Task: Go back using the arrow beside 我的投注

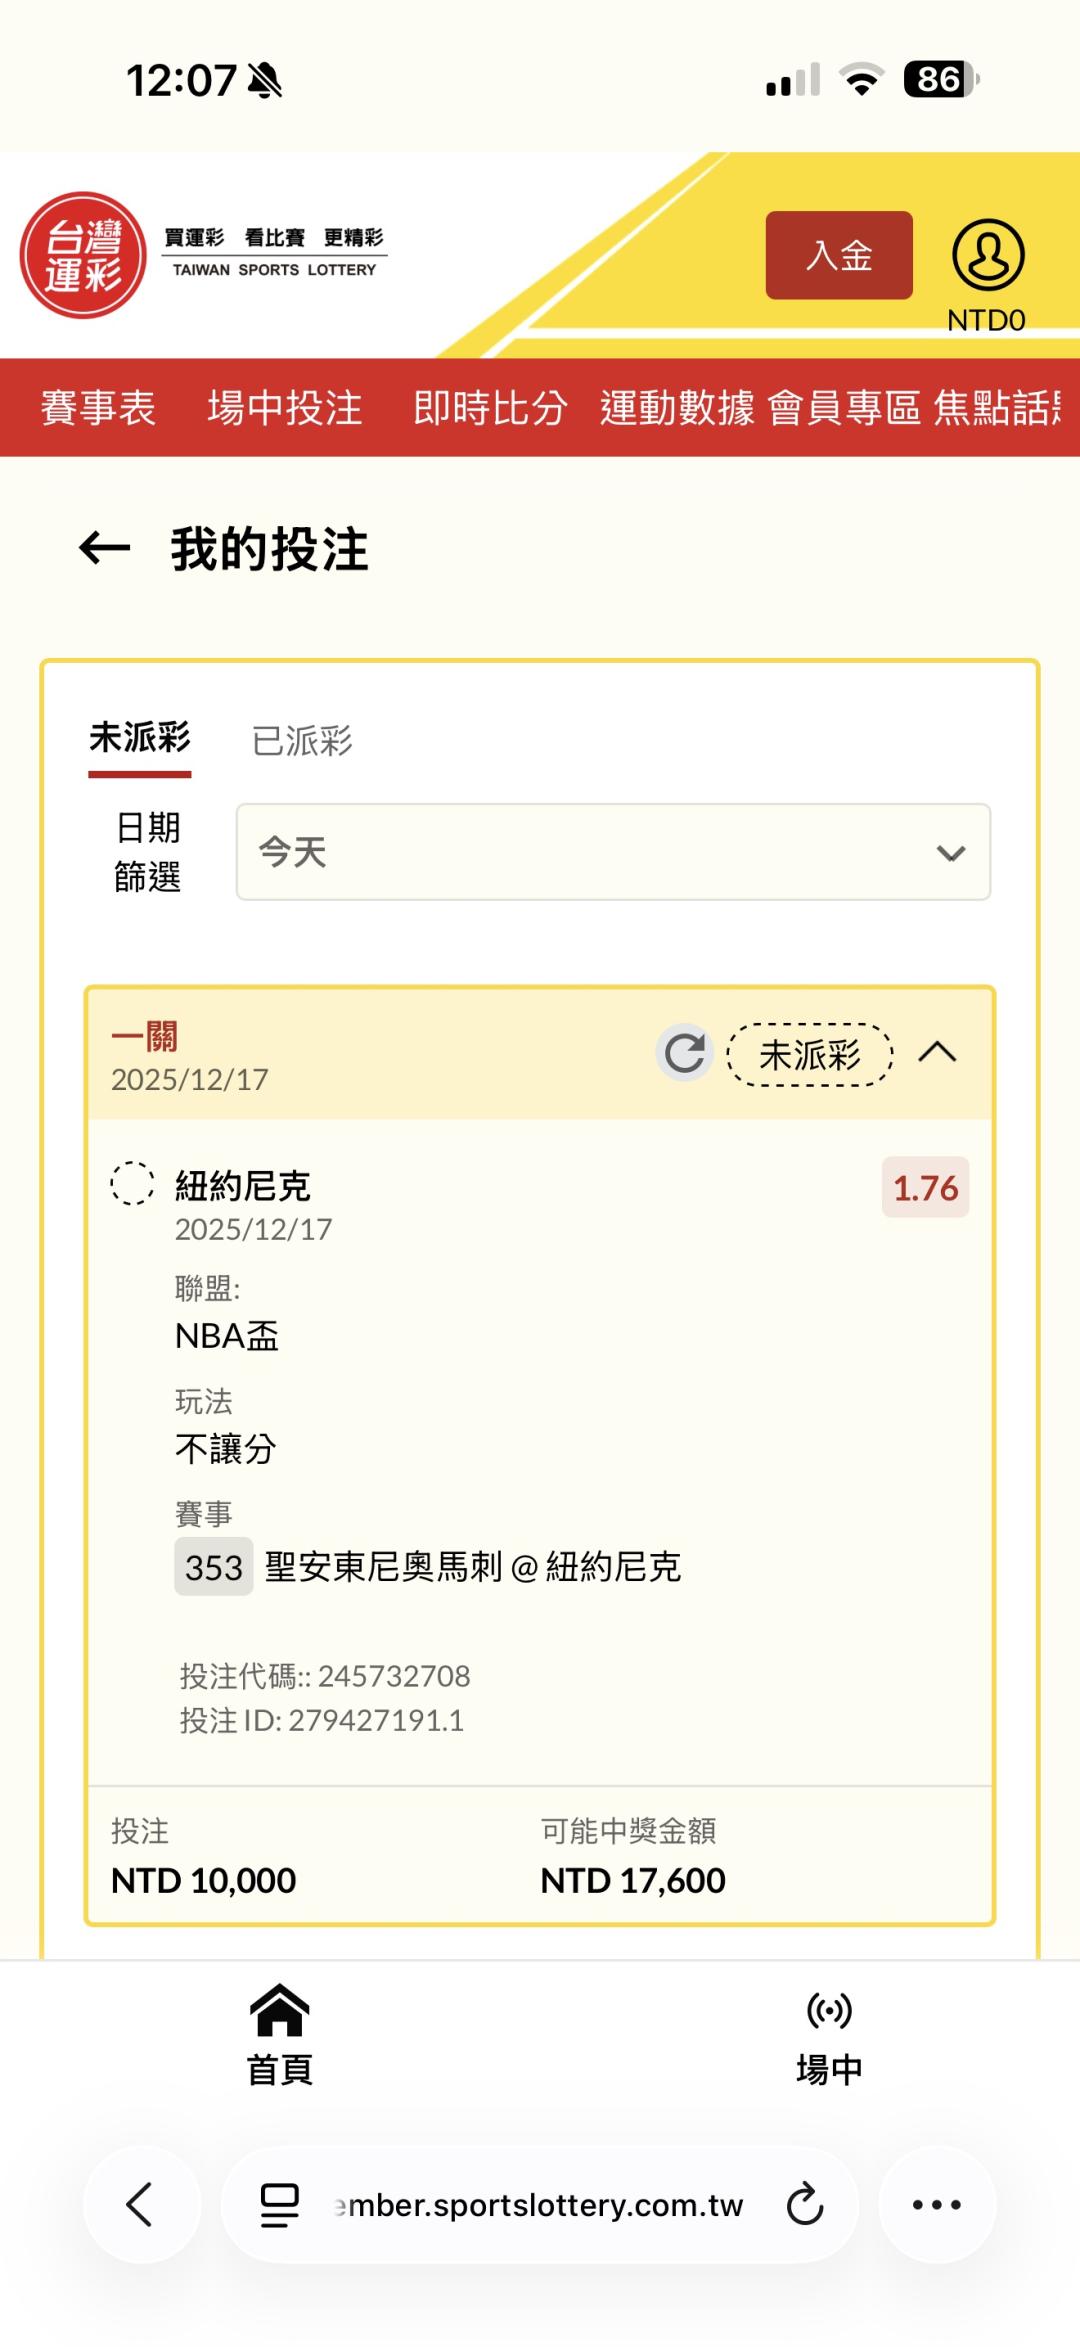Action: 105,548
